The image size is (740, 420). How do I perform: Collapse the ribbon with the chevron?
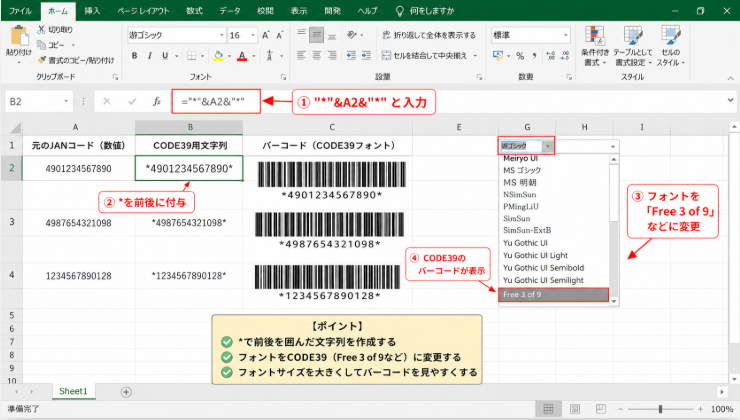click(730, 78)
